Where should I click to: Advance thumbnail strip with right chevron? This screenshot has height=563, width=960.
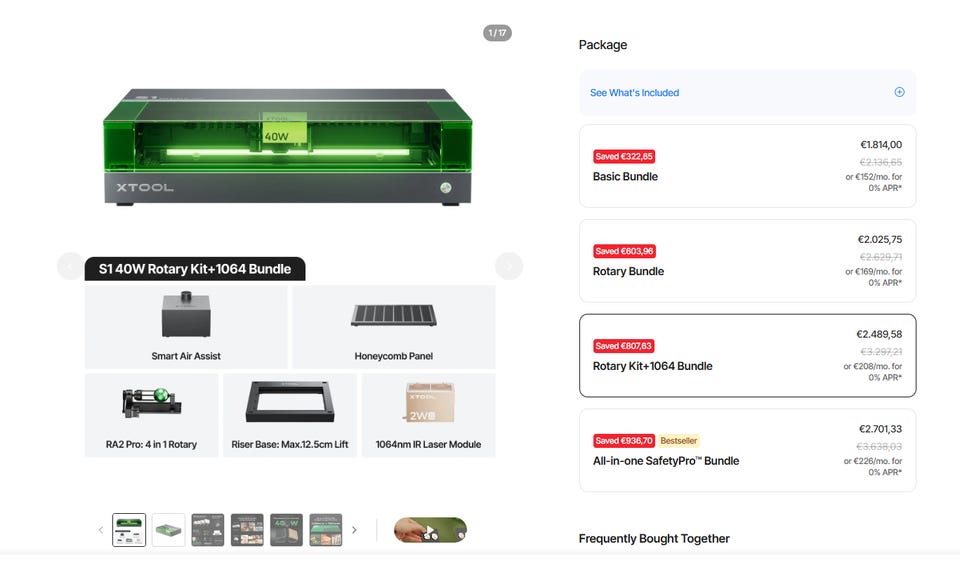[354, 530]
